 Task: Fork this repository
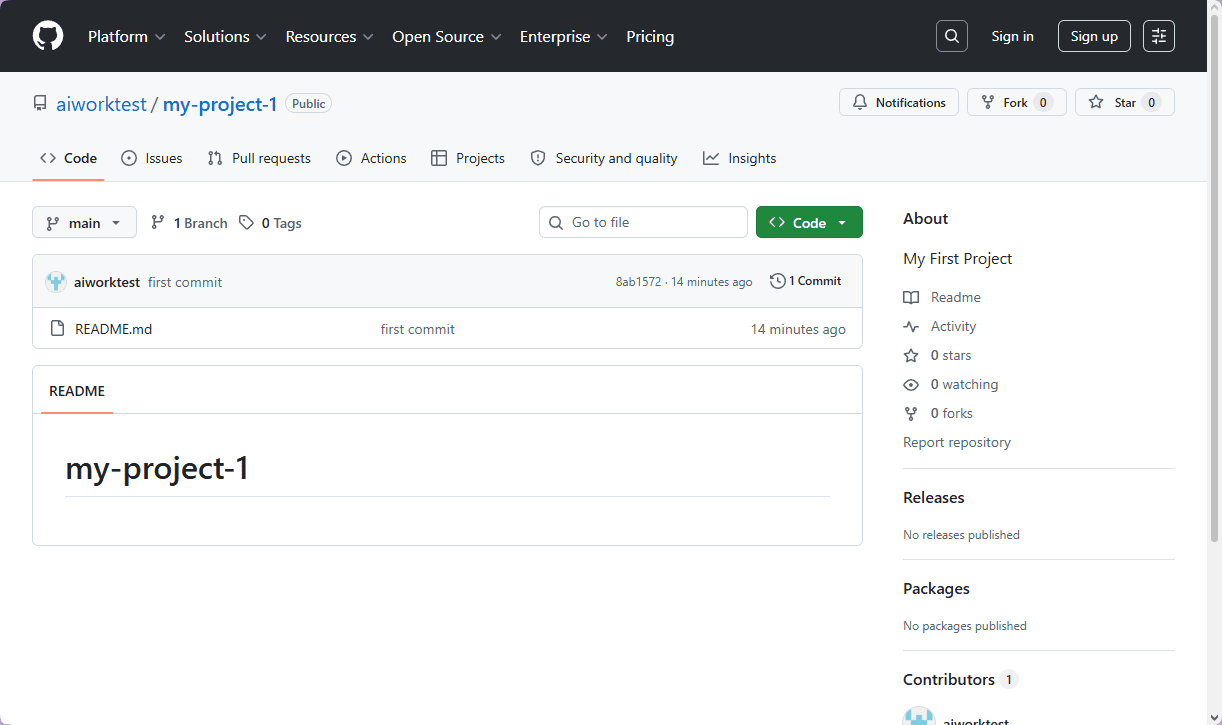[x=1017, y=102]
